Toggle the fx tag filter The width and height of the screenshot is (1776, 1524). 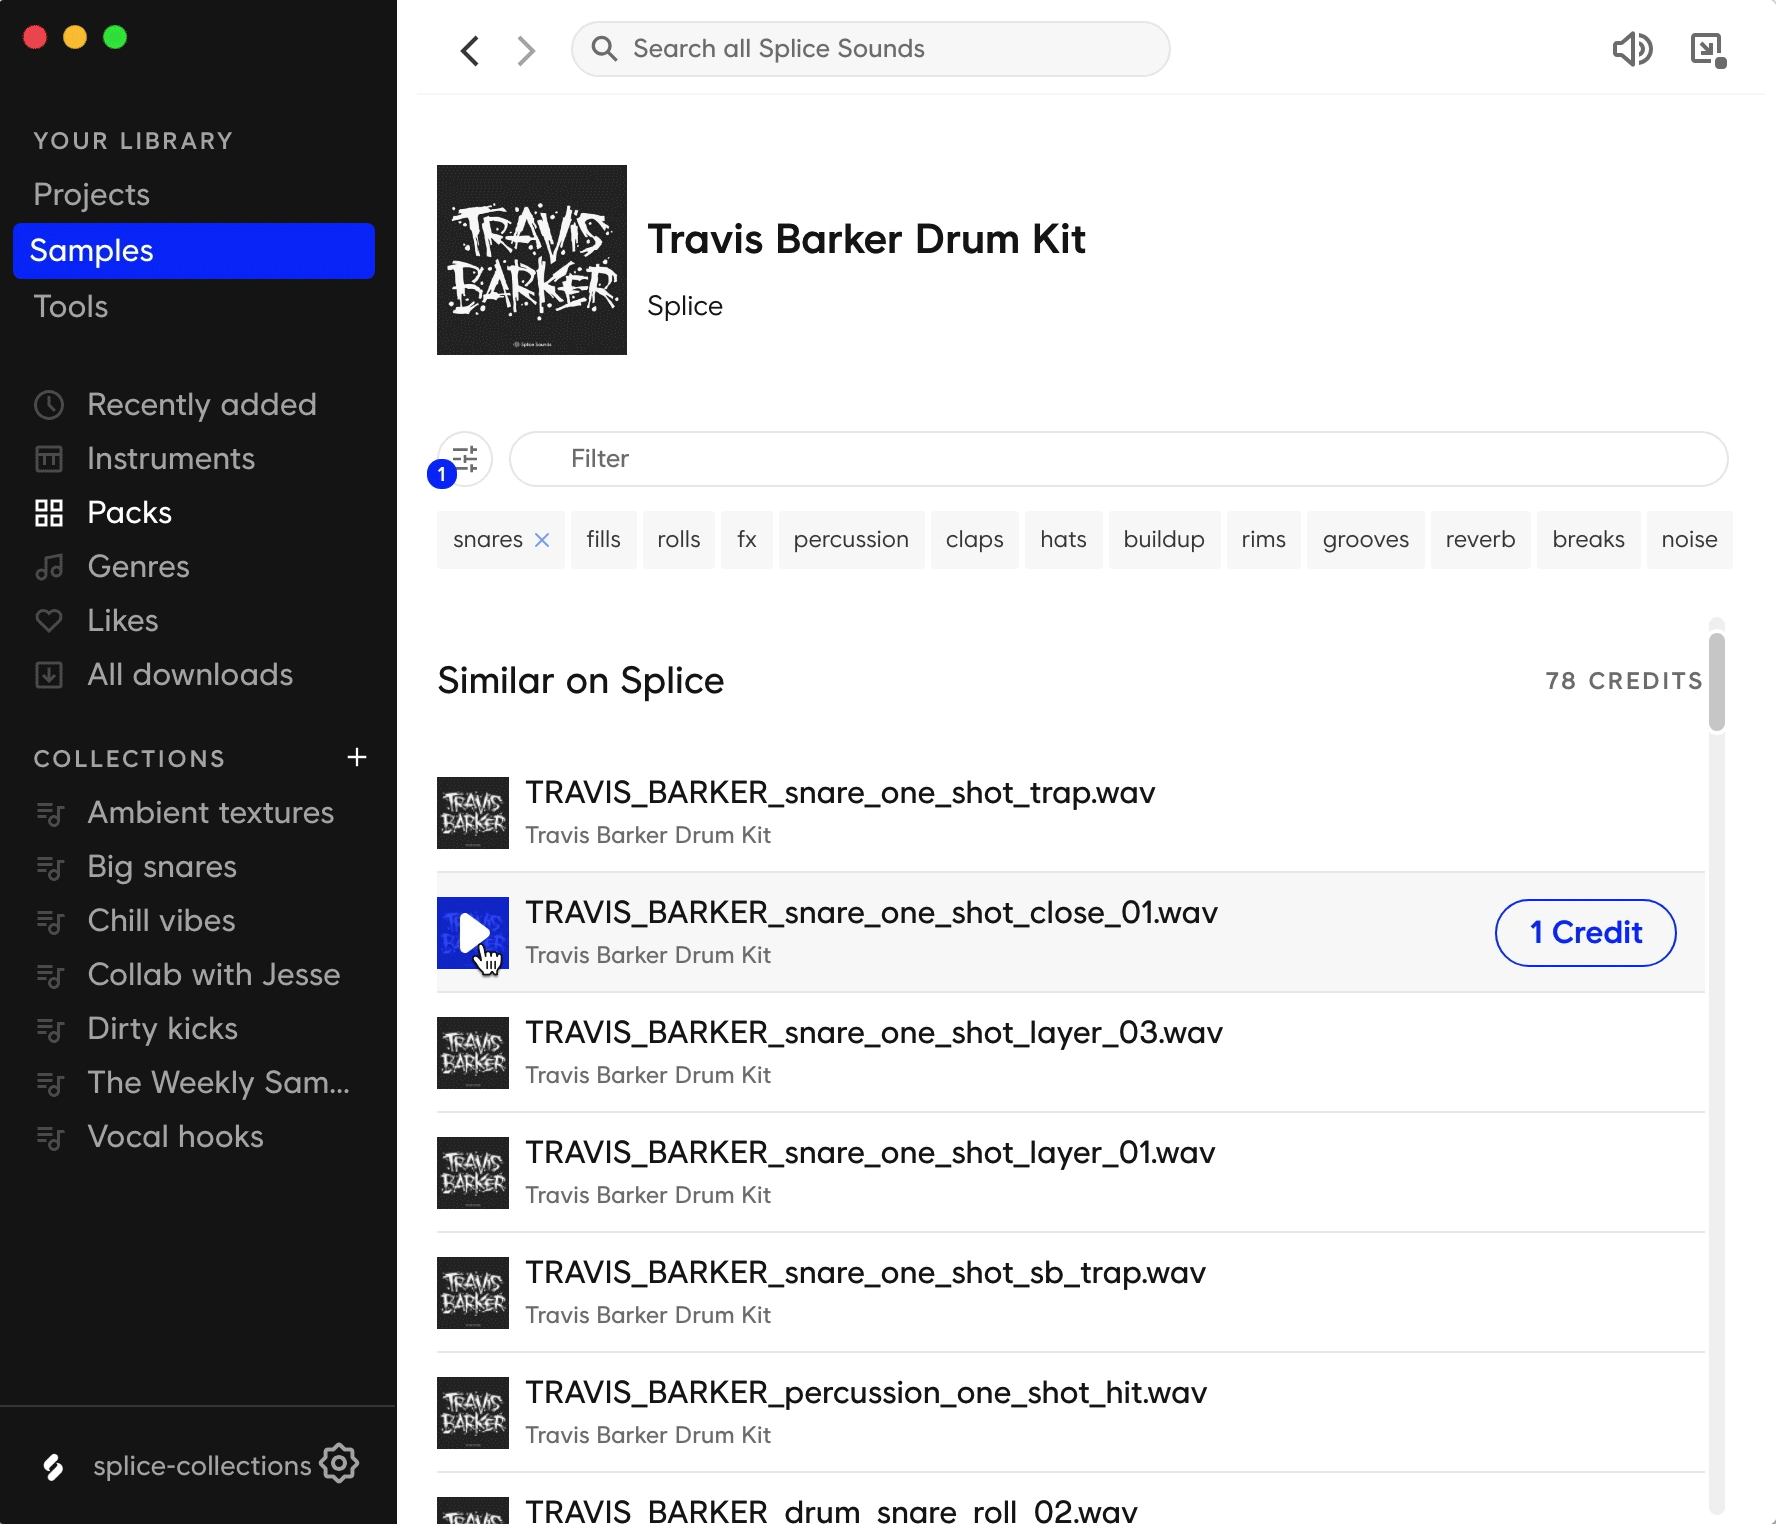tap(747, 540)
